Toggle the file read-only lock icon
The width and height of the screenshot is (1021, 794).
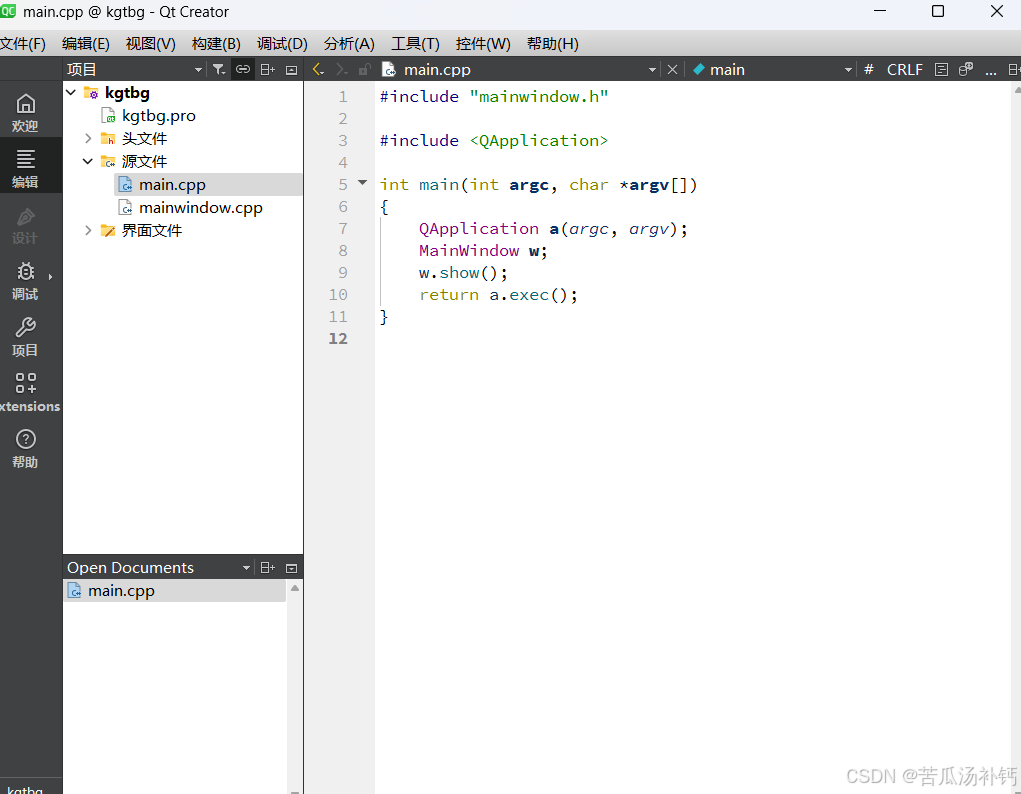click(364, 69)
